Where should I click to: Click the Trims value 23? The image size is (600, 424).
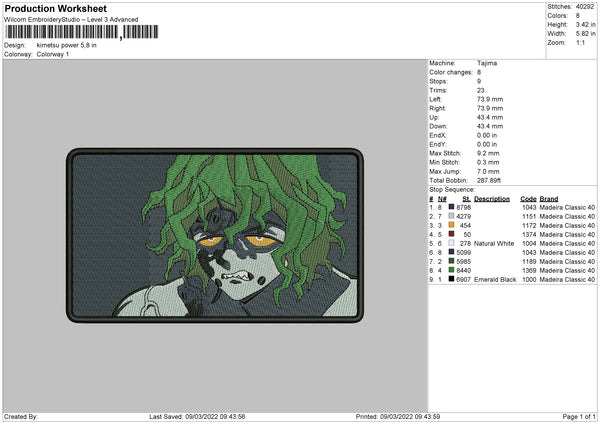[x=481, y=90]
